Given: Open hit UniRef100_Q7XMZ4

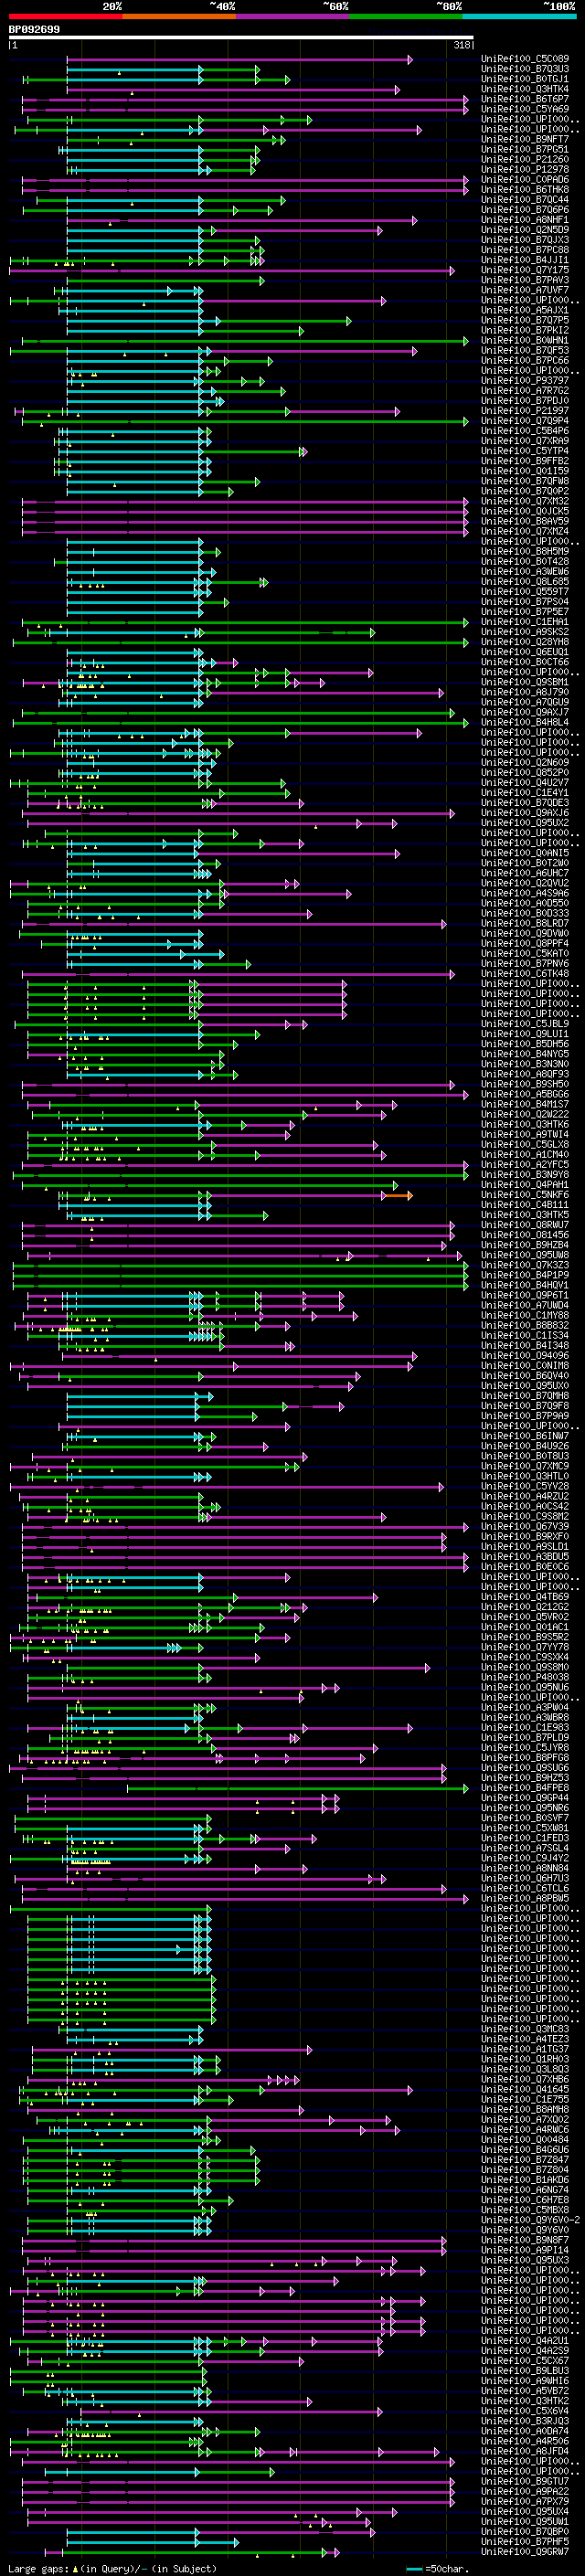Looking at the screenshot, I should [x=525, y=531].
